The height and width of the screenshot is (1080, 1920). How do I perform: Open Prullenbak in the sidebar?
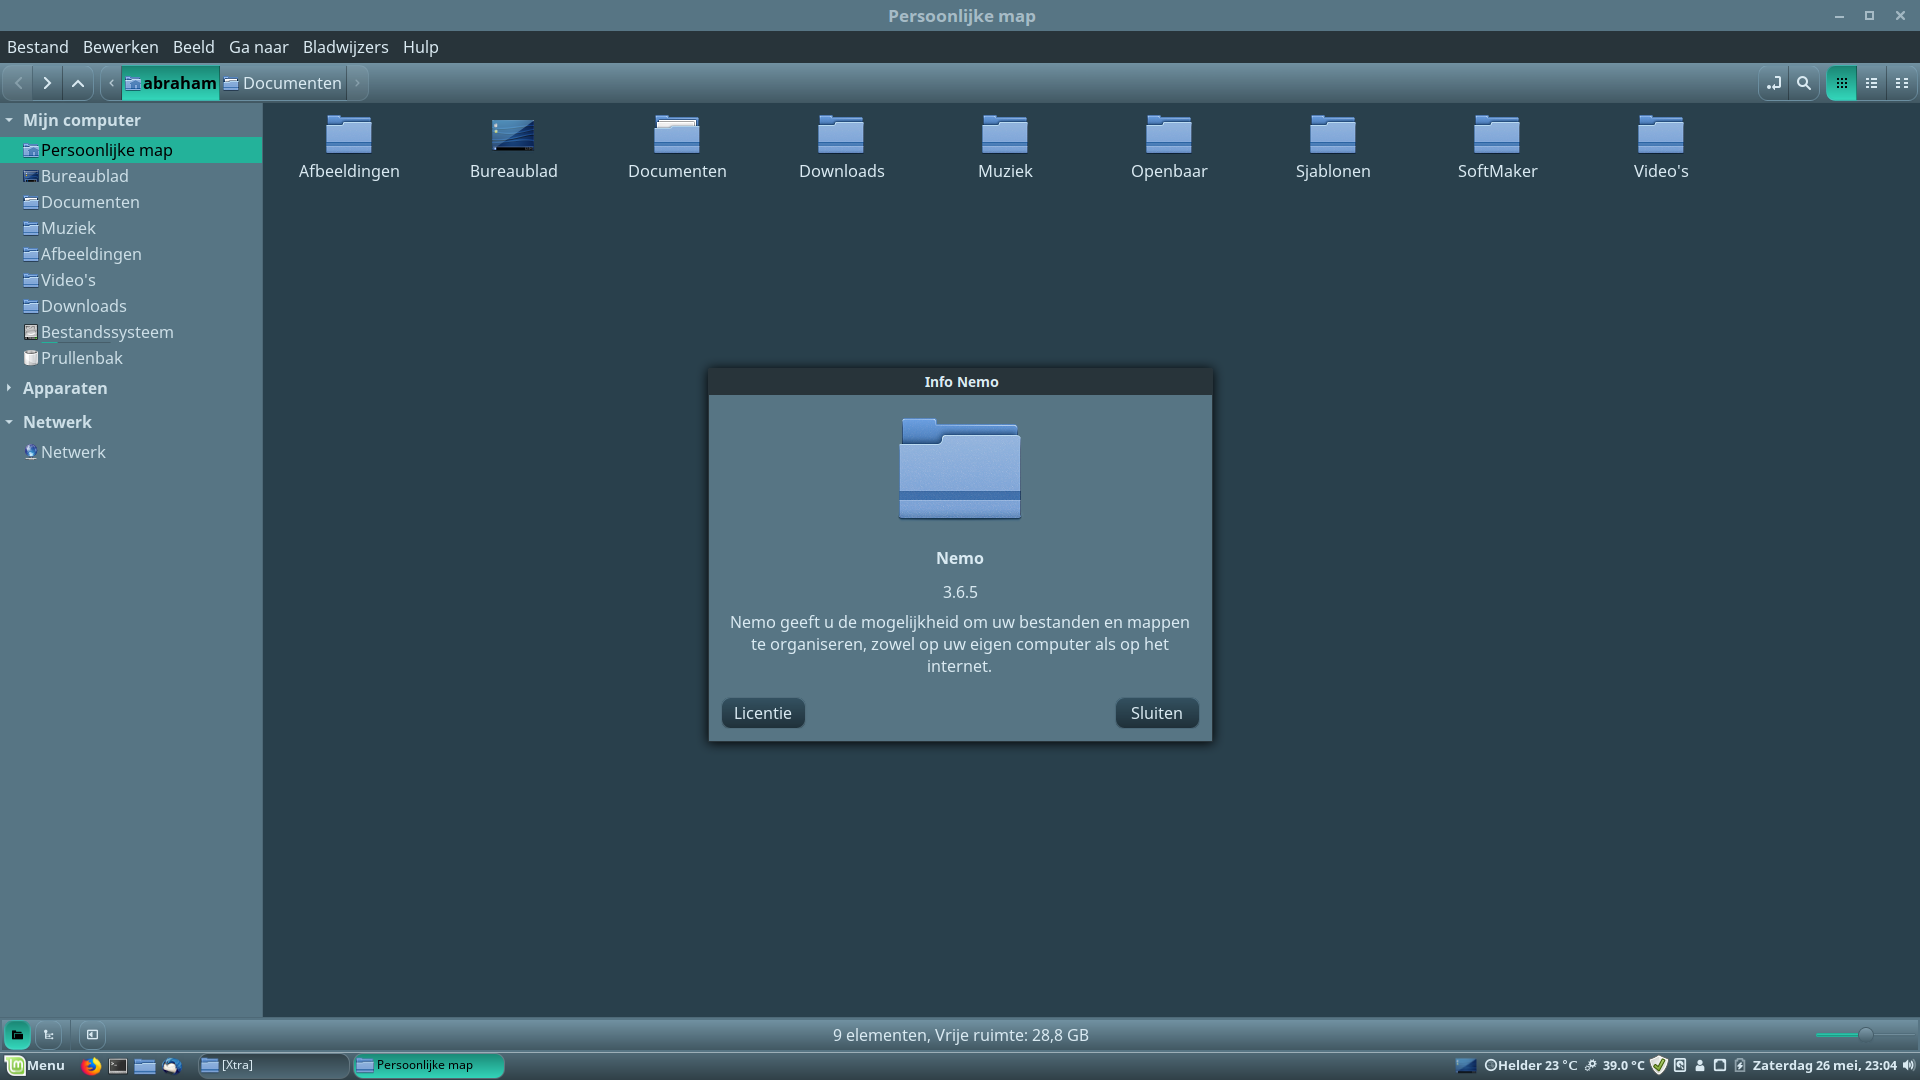tap(131, 358)
